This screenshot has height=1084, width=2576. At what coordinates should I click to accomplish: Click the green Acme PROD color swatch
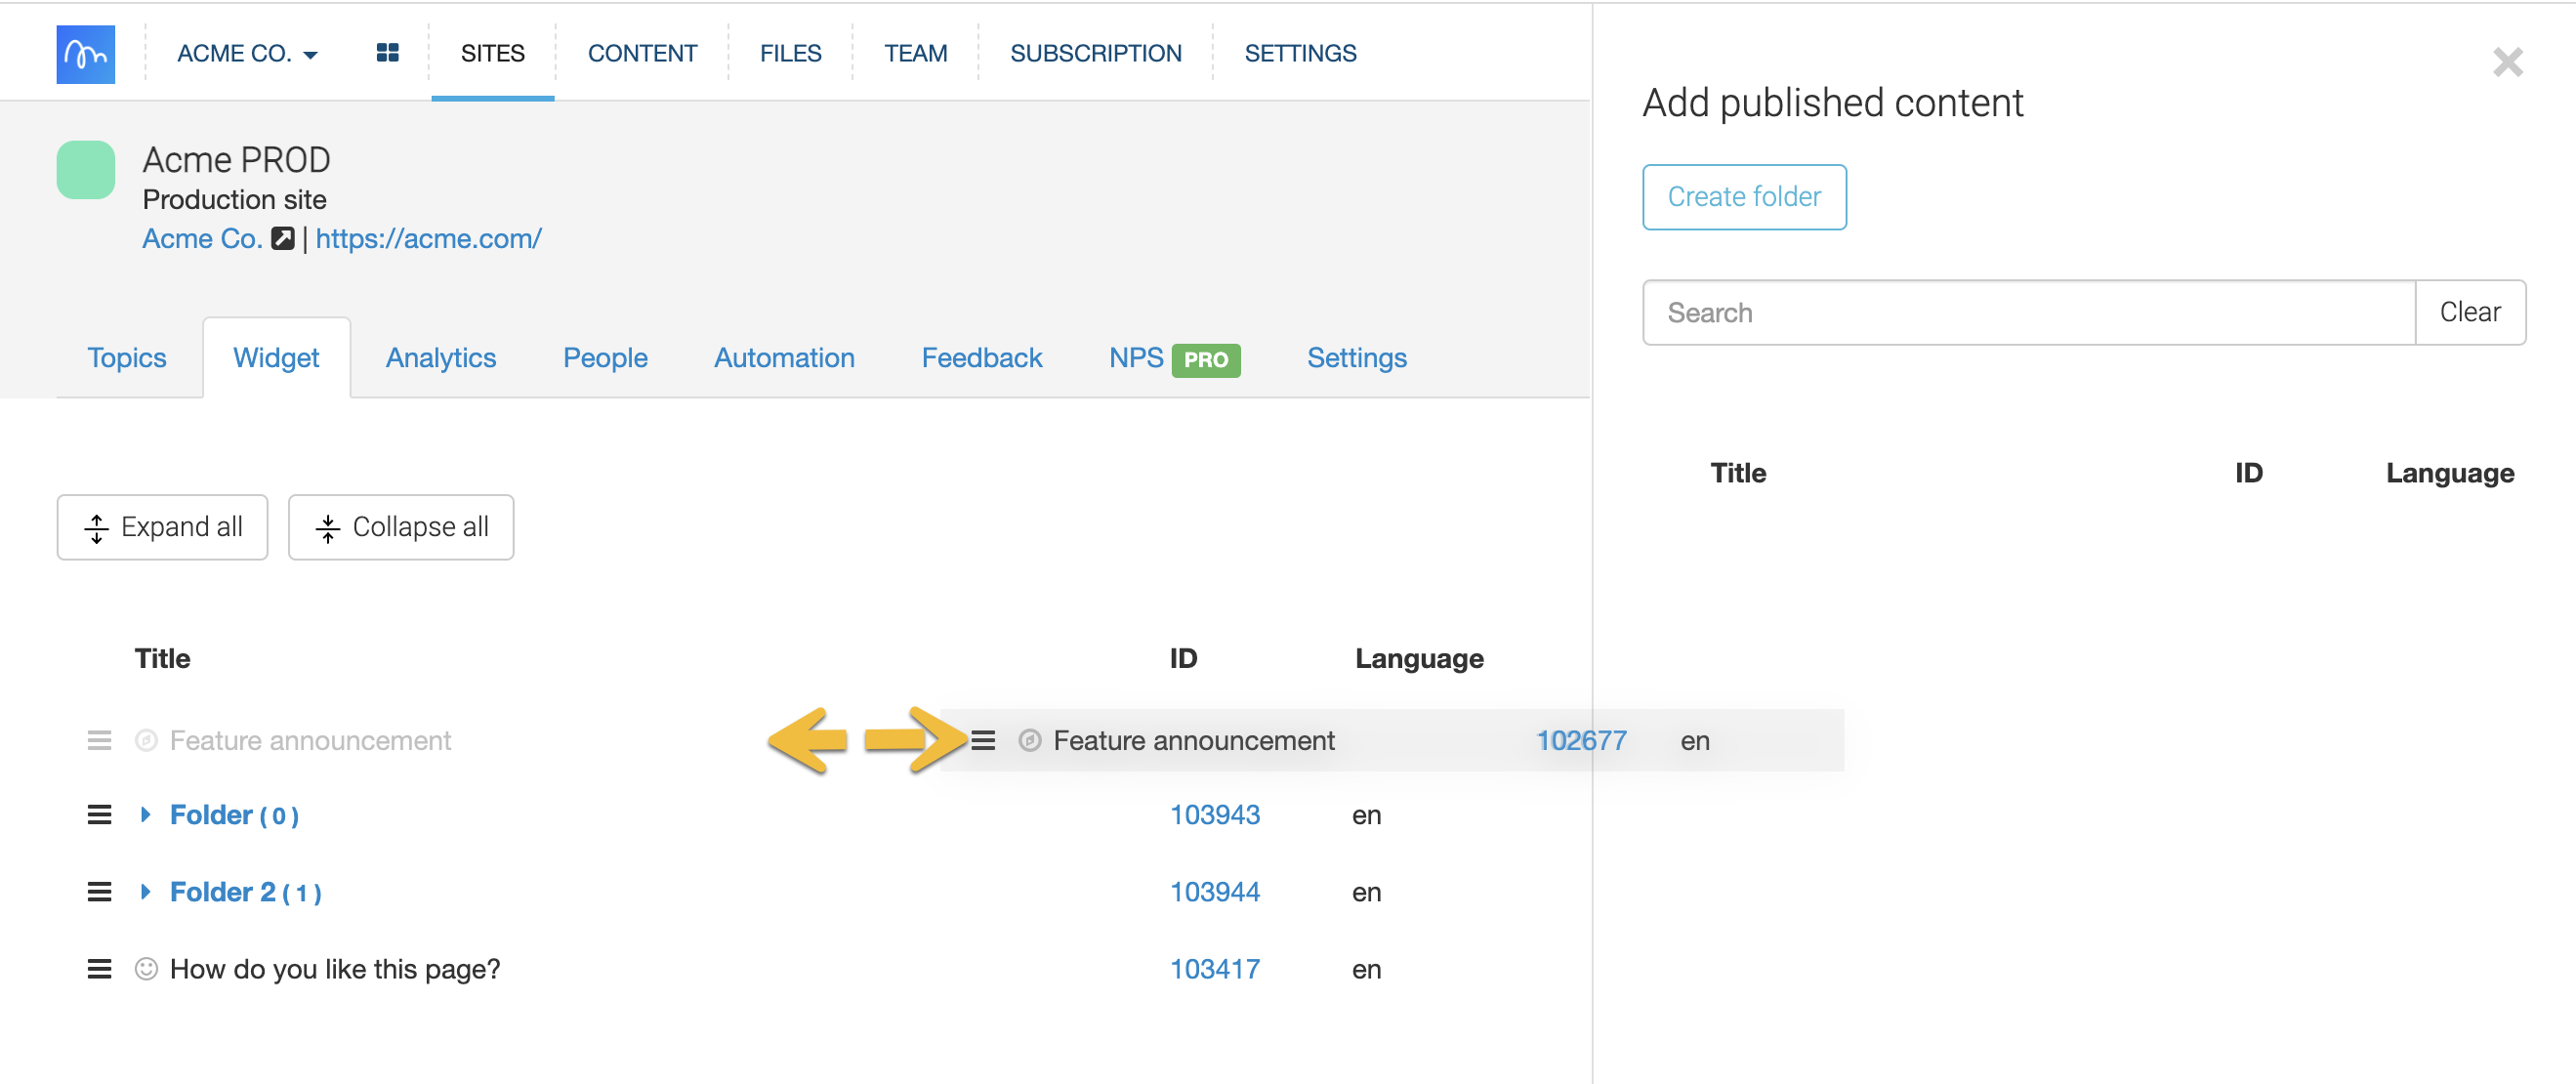[x=85, y=170]
